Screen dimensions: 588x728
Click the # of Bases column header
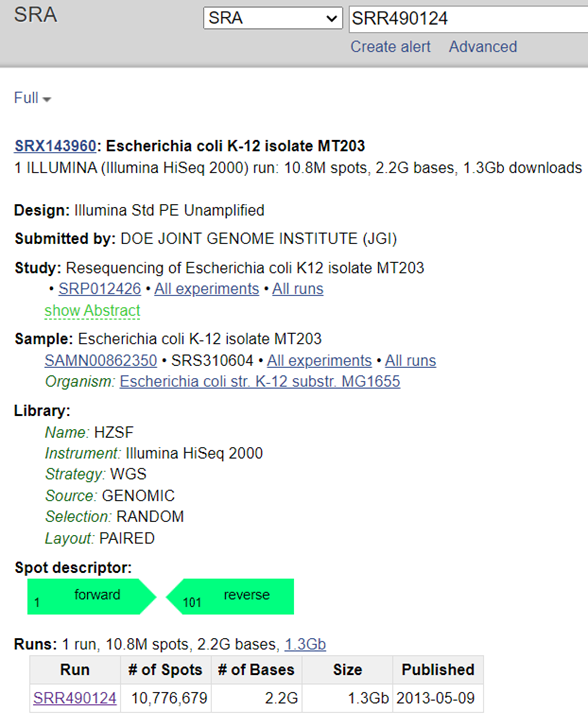[x=256, y=670]
